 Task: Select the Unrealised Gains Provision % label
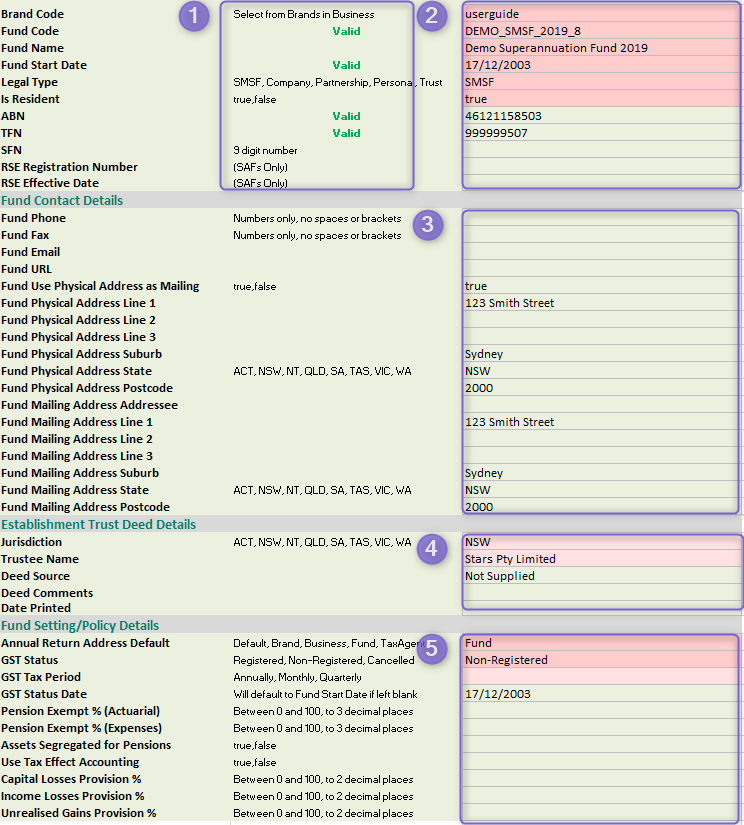tap(79, 812)
